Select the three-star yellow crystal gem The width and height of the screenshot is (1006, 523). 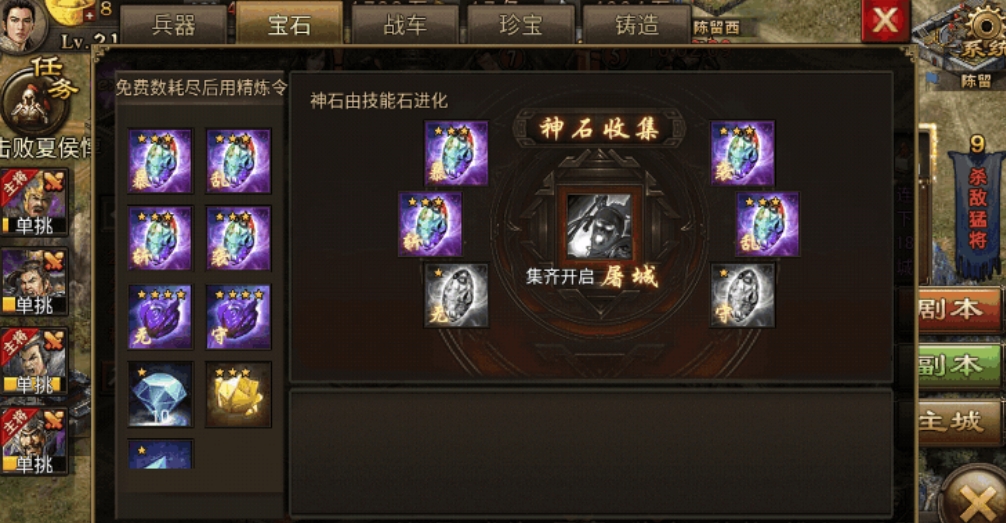pos(238,395)
